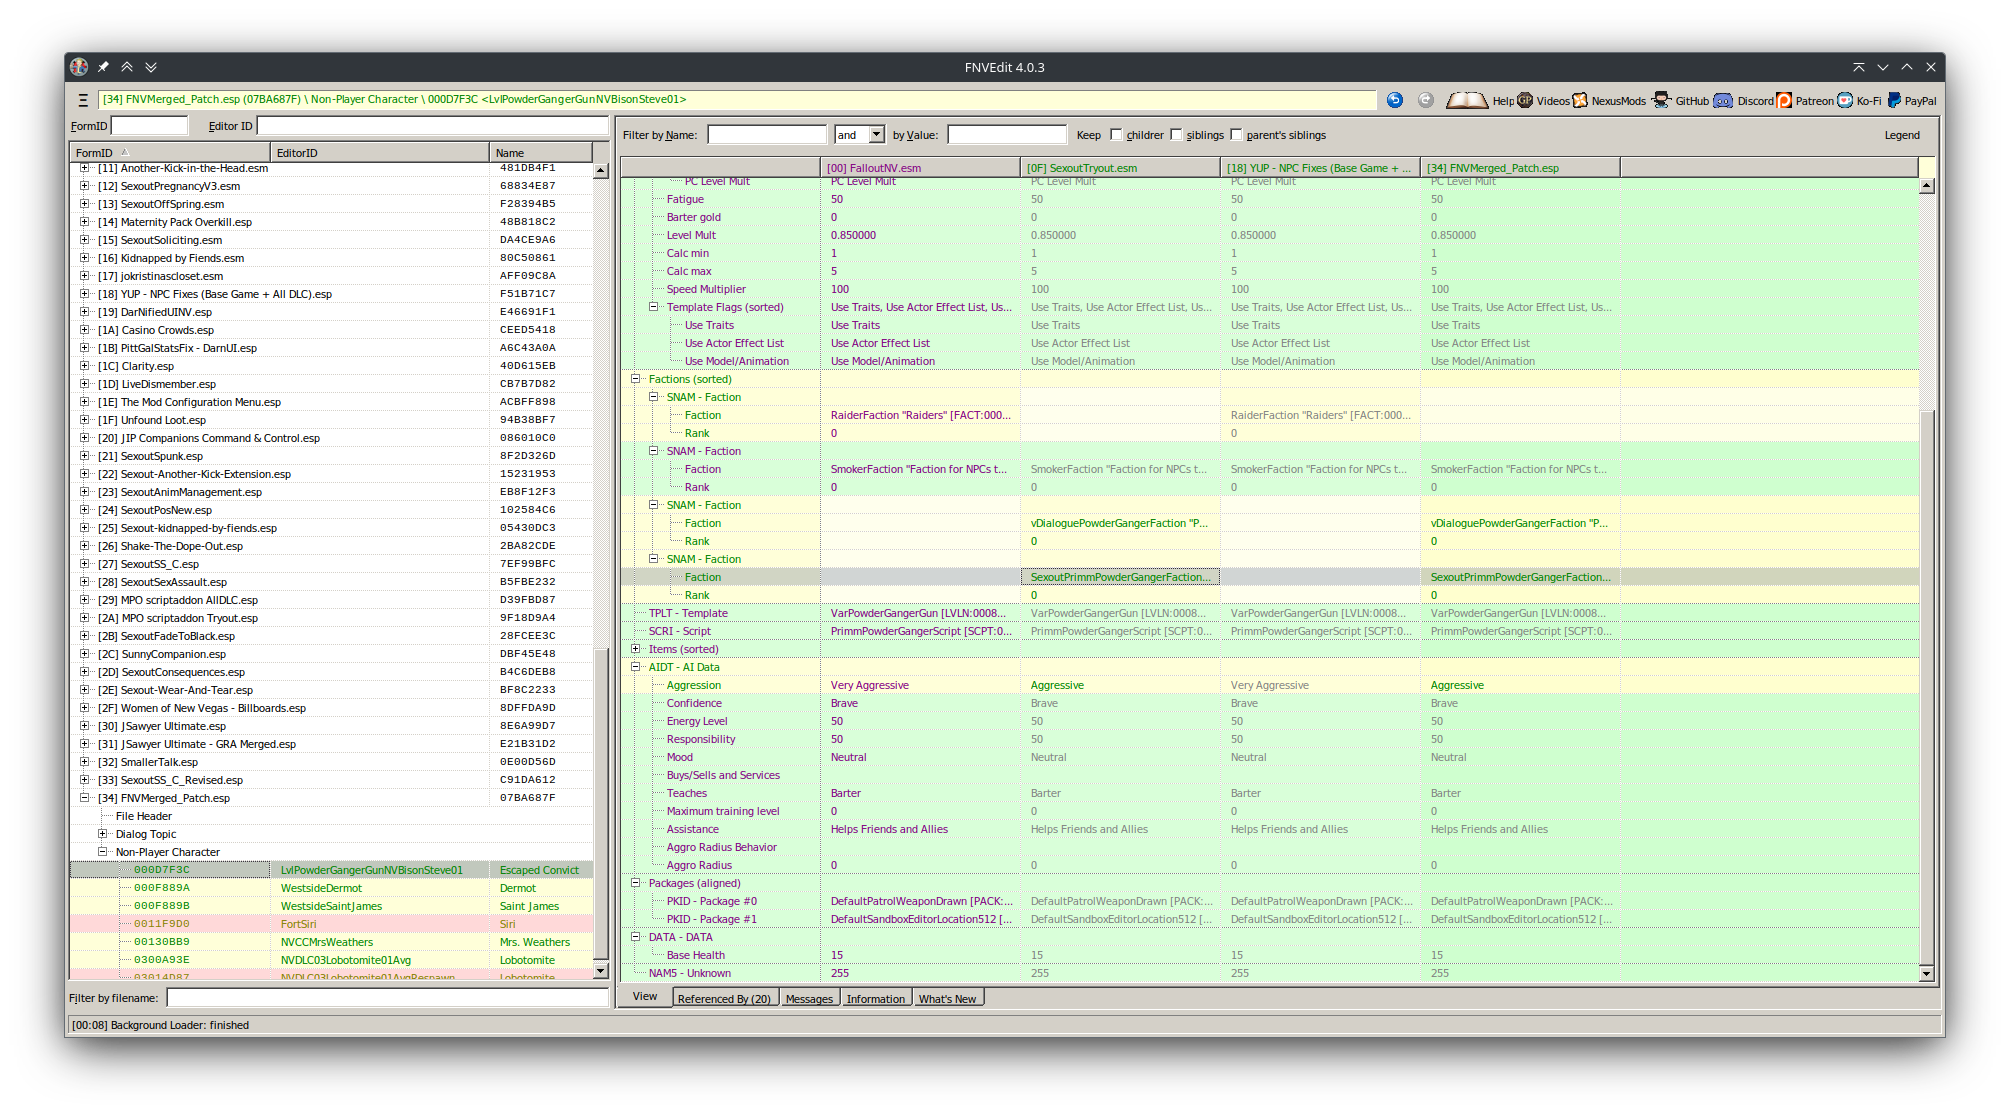Expand the Items (sorted) row
Image resolution: width=2010 pixels, height=1114 pixels.
pos(636,649)
